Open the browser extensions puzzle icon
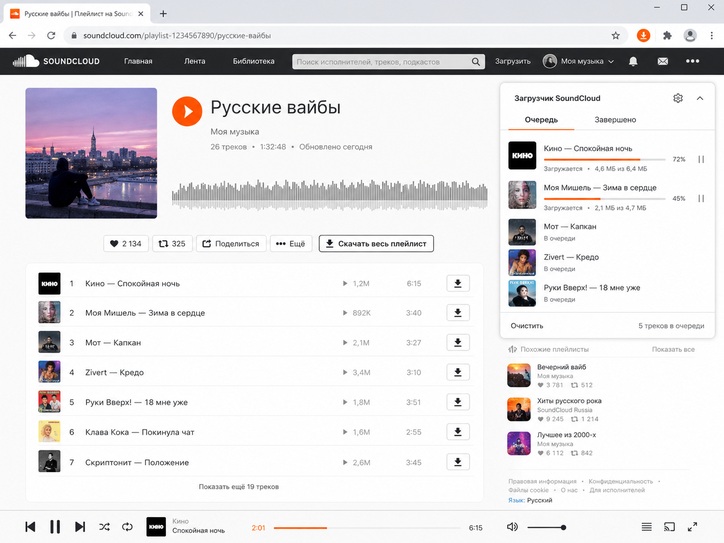 tap(667, 36)
